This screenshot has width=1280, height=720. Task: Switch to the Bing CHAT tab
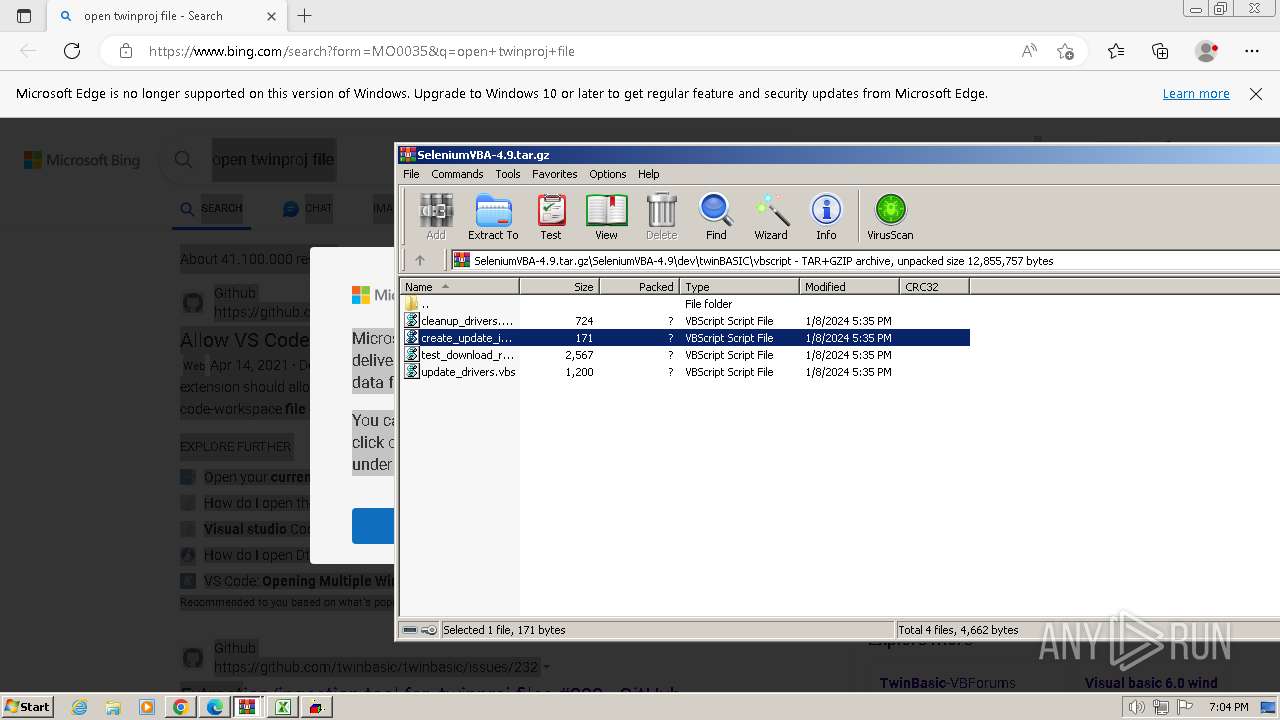307,208
